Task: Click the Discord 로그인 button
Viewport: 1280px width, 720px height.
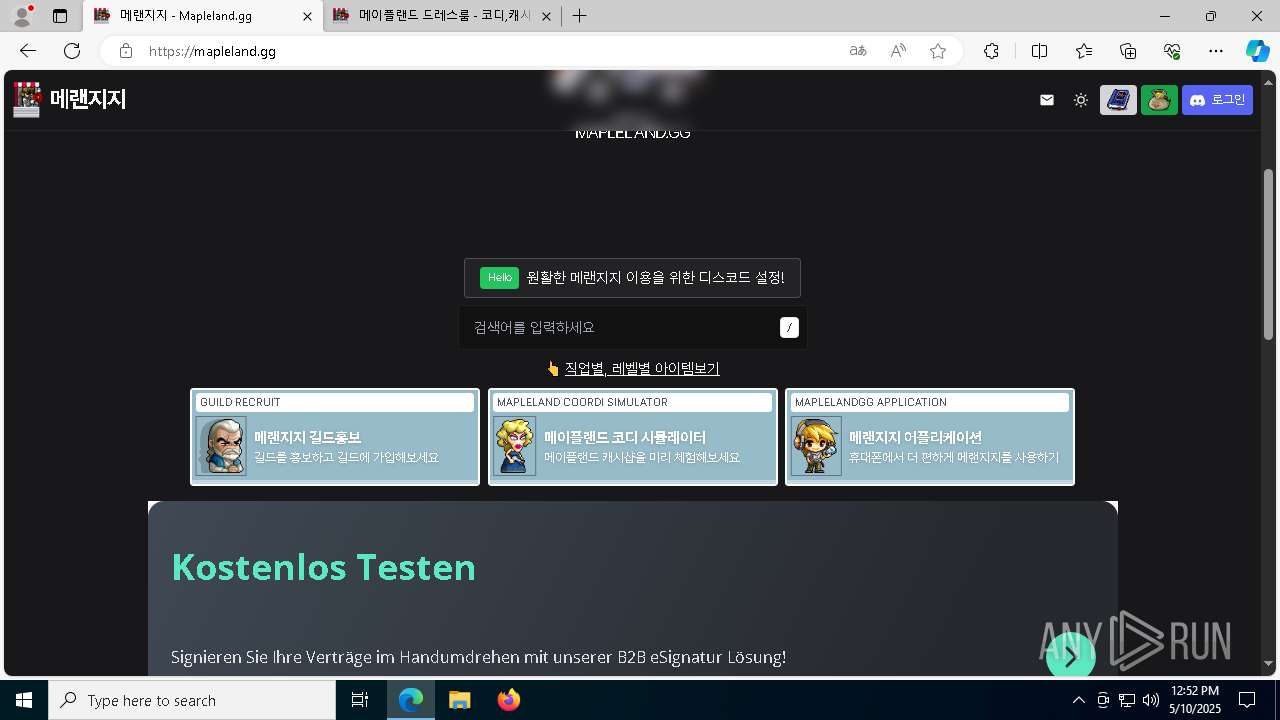Action: click(1217, 100)
